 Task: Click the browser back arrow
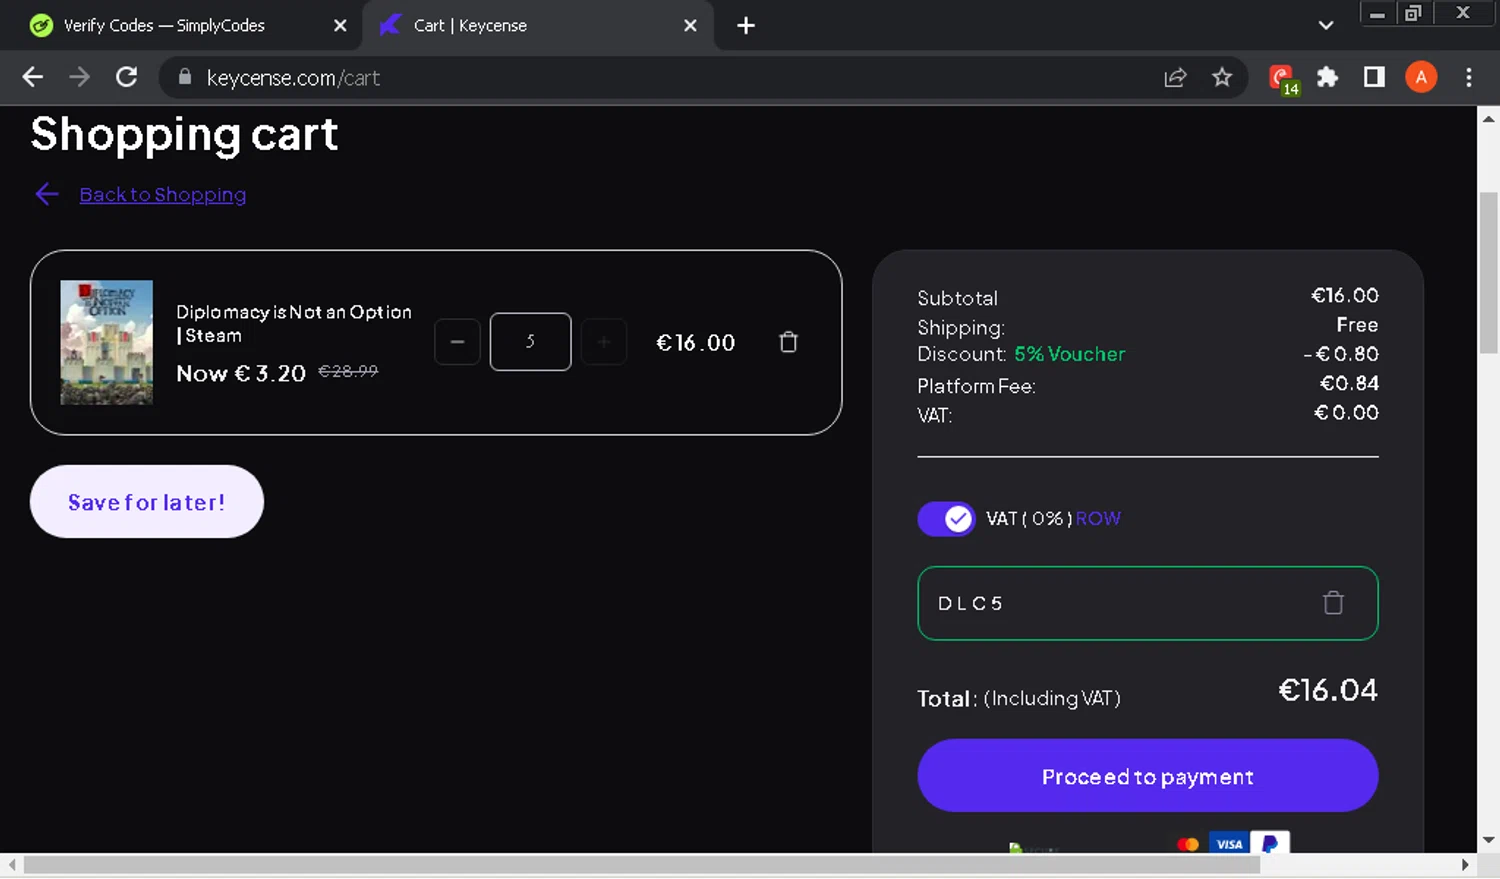33,78
